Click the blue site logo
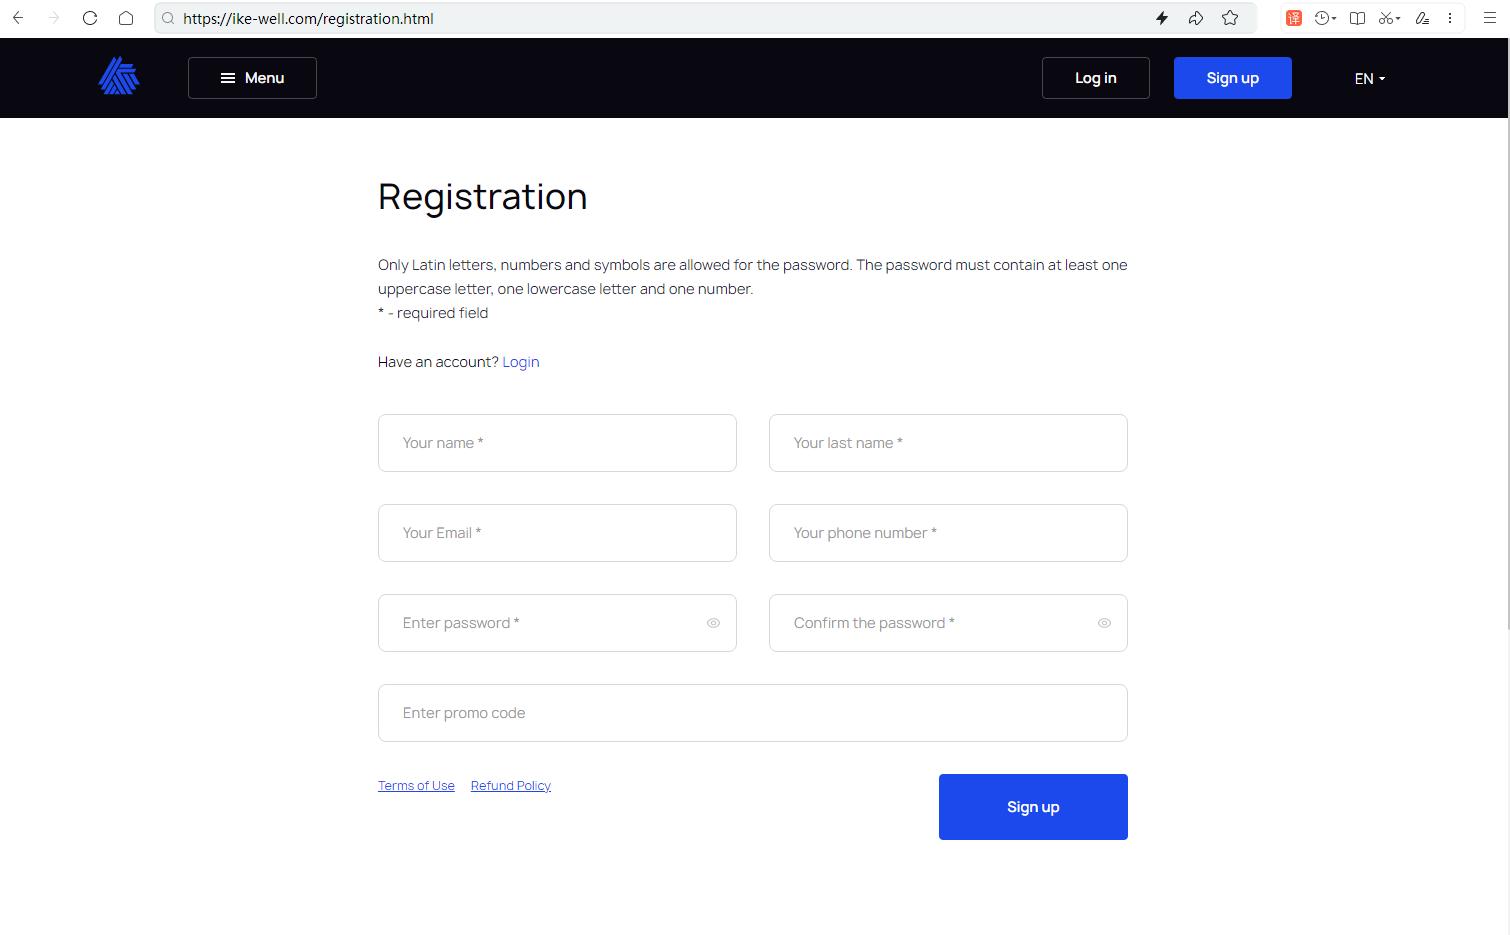1510x935 pixels. coord(119,77)
